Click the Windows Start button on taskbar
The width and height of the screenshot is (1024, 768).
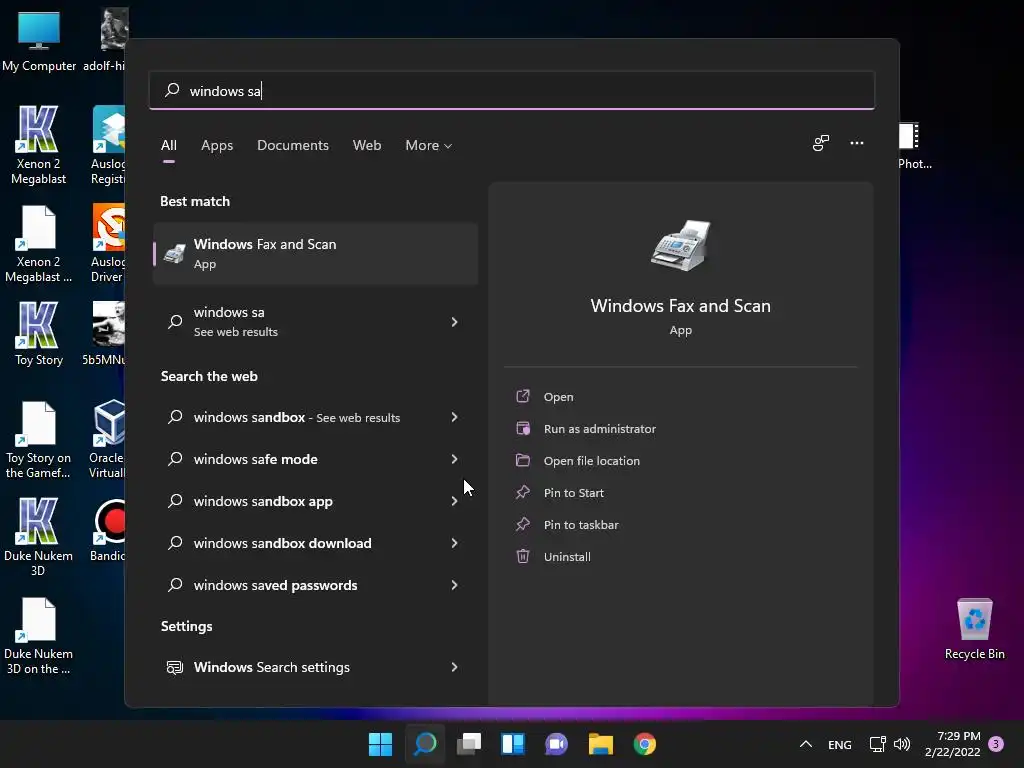pyautogui.click(x=380, y=744)
